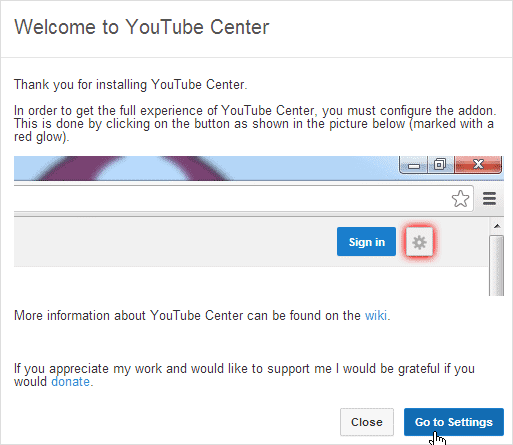Viewport: 513px width, 445px height.
Task: Click the address bar field in picture
Action: point(244,198)
